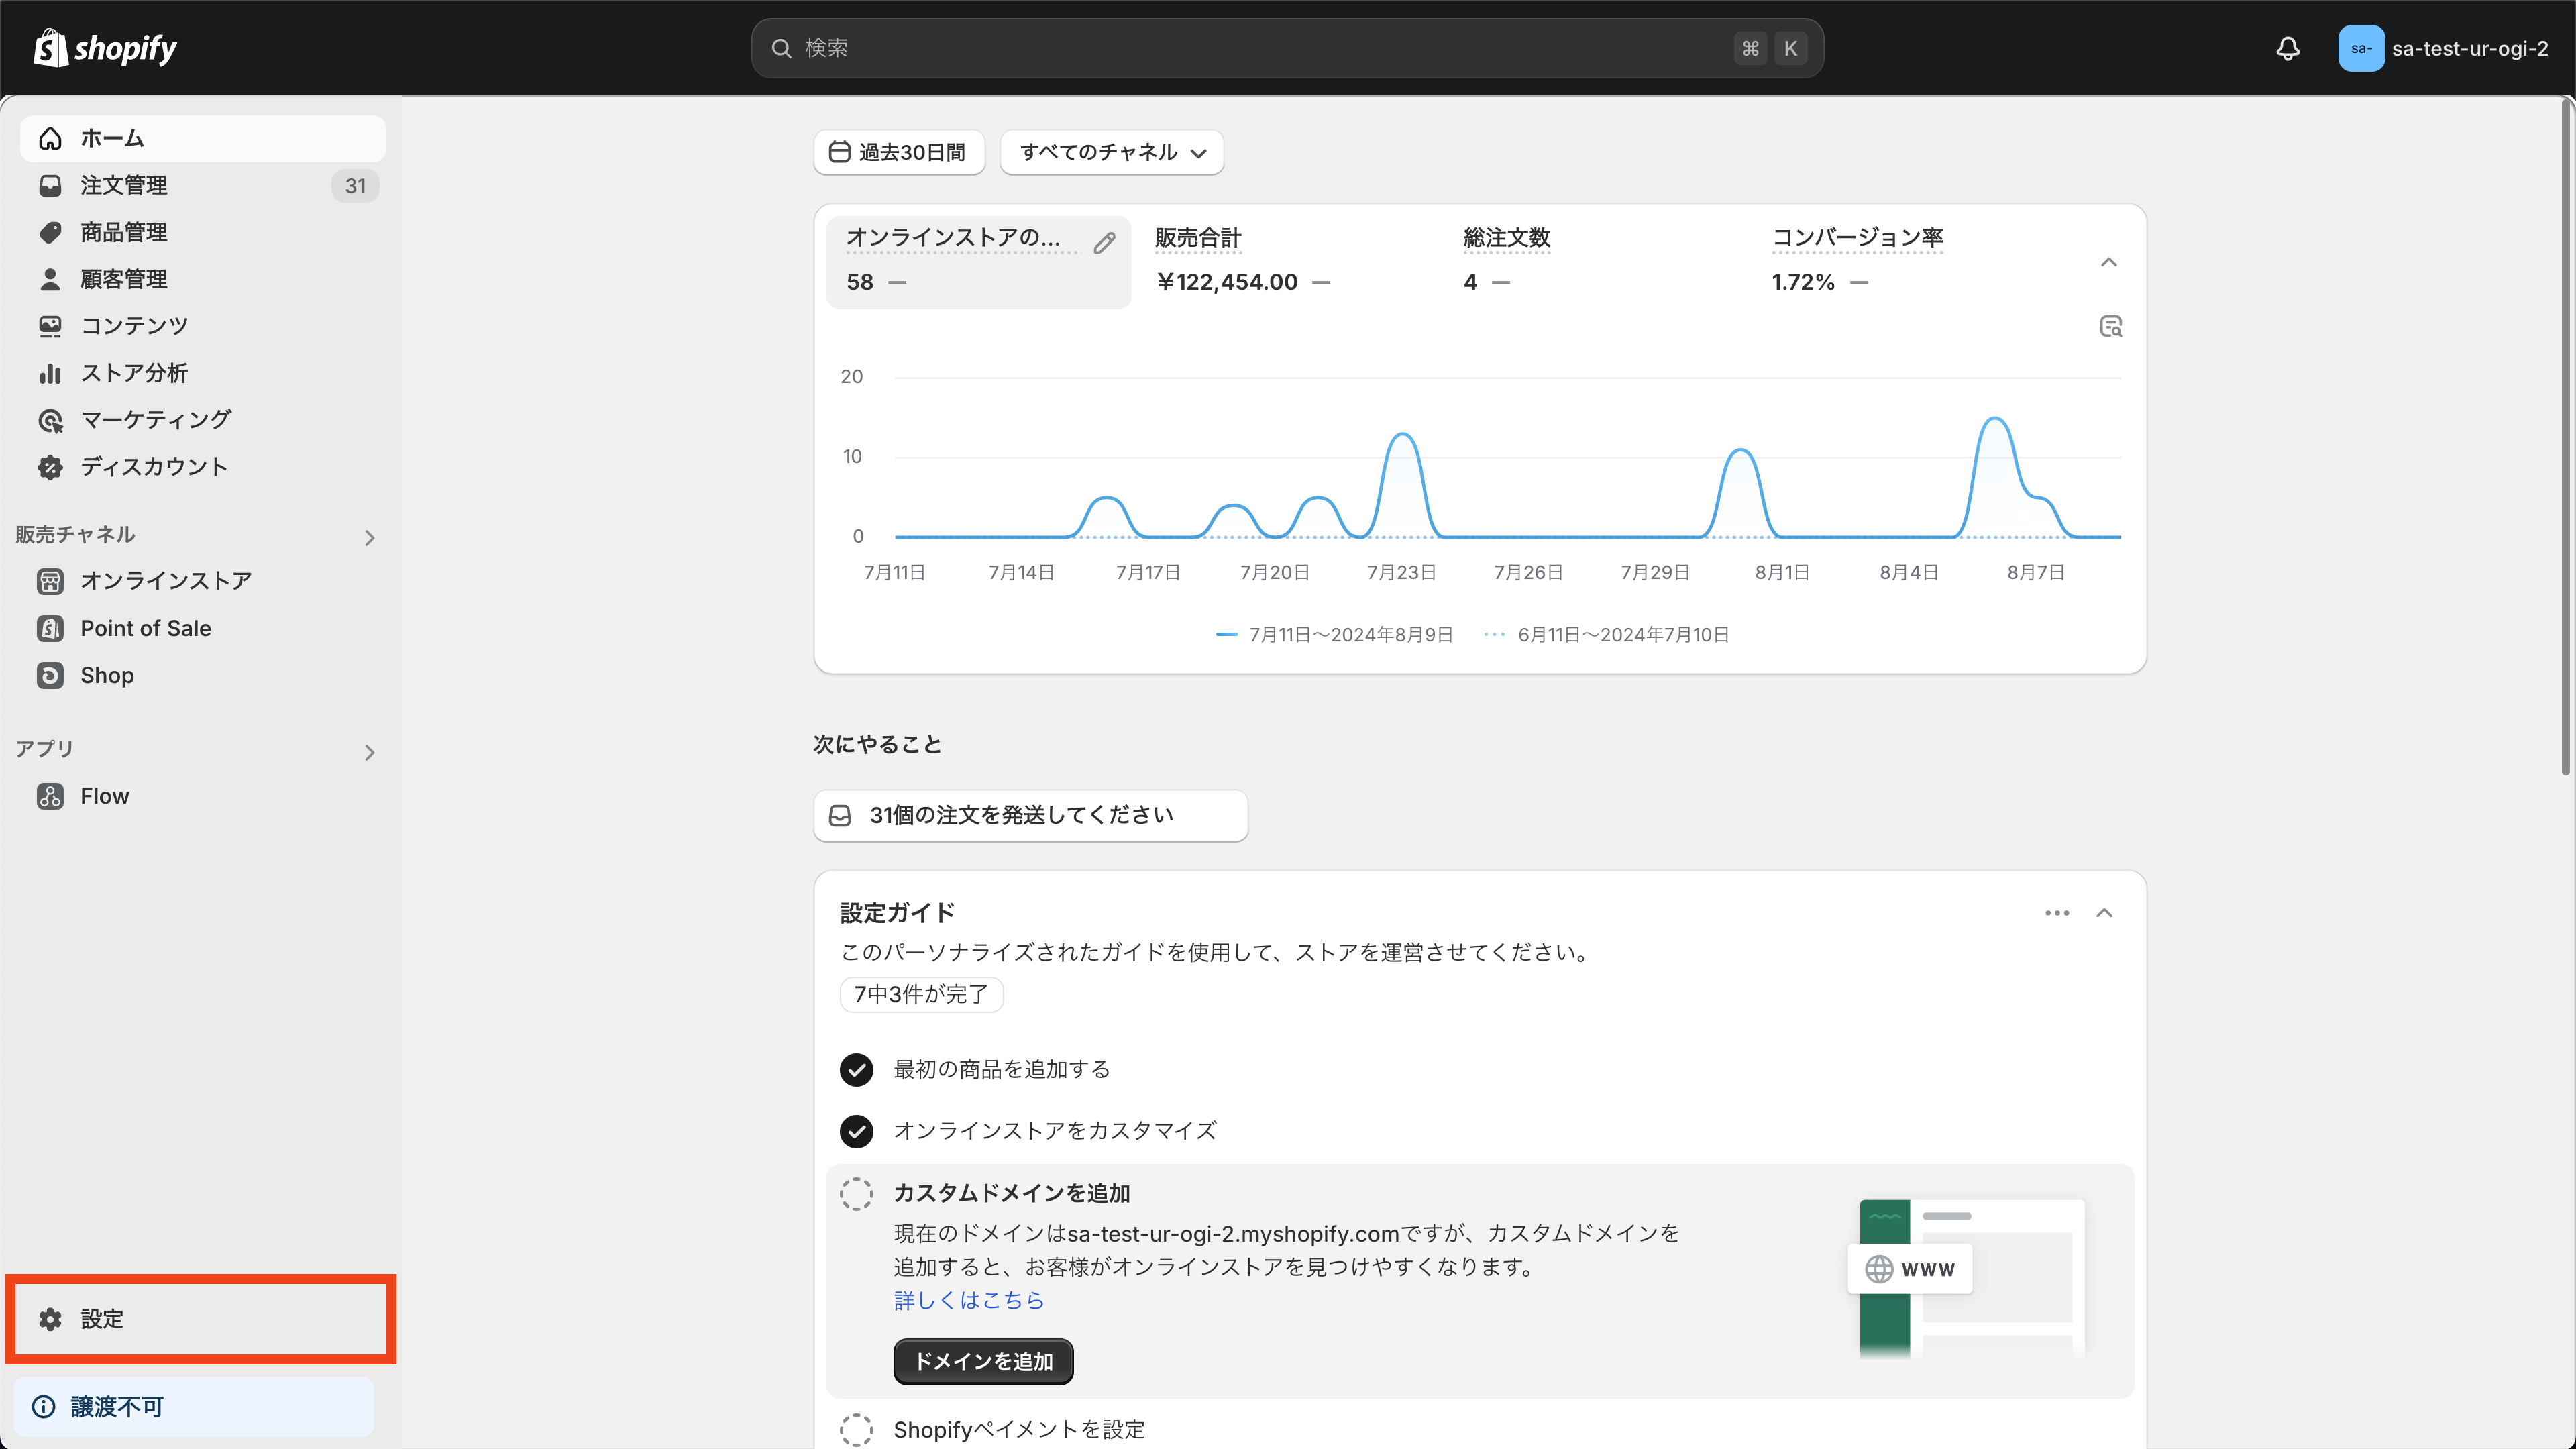Viewport: 2576px width, 1449px height.
Task: Click the 検索 search field
Action: pyautogui.click(x=1260, y=48)
